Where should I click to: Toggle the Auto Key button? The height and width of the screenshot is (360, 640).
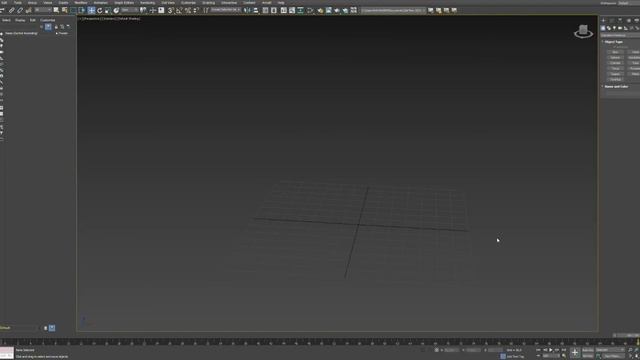588,350
